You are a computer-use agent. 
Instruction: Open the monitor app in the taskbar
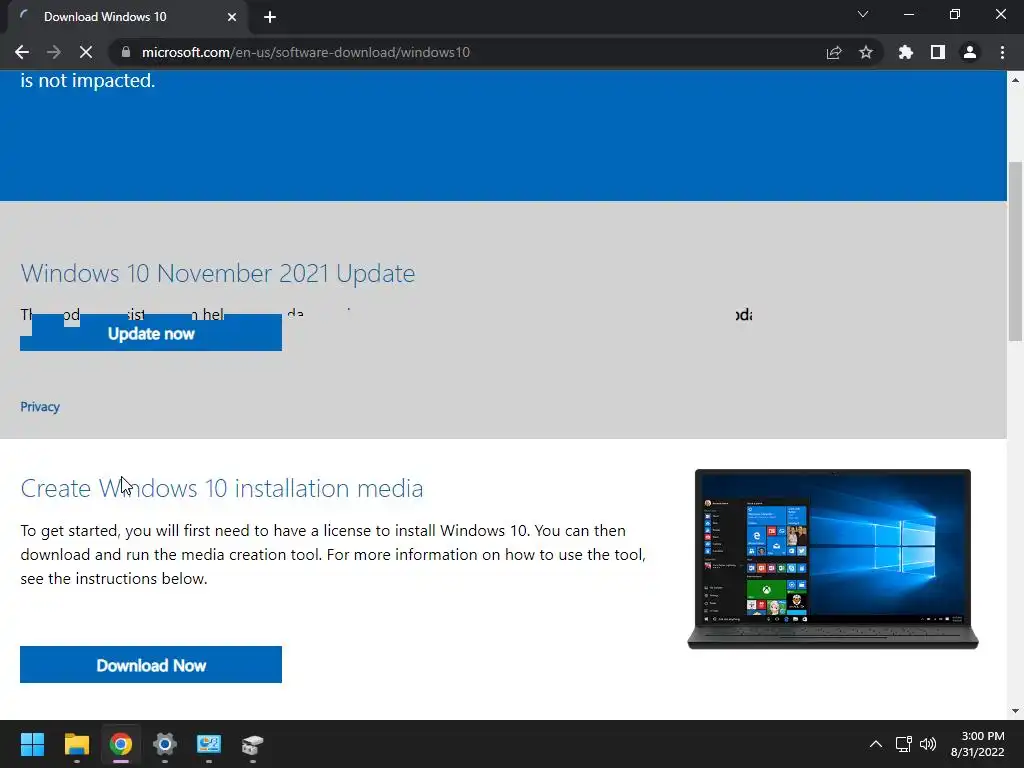[x=209, y=744]
